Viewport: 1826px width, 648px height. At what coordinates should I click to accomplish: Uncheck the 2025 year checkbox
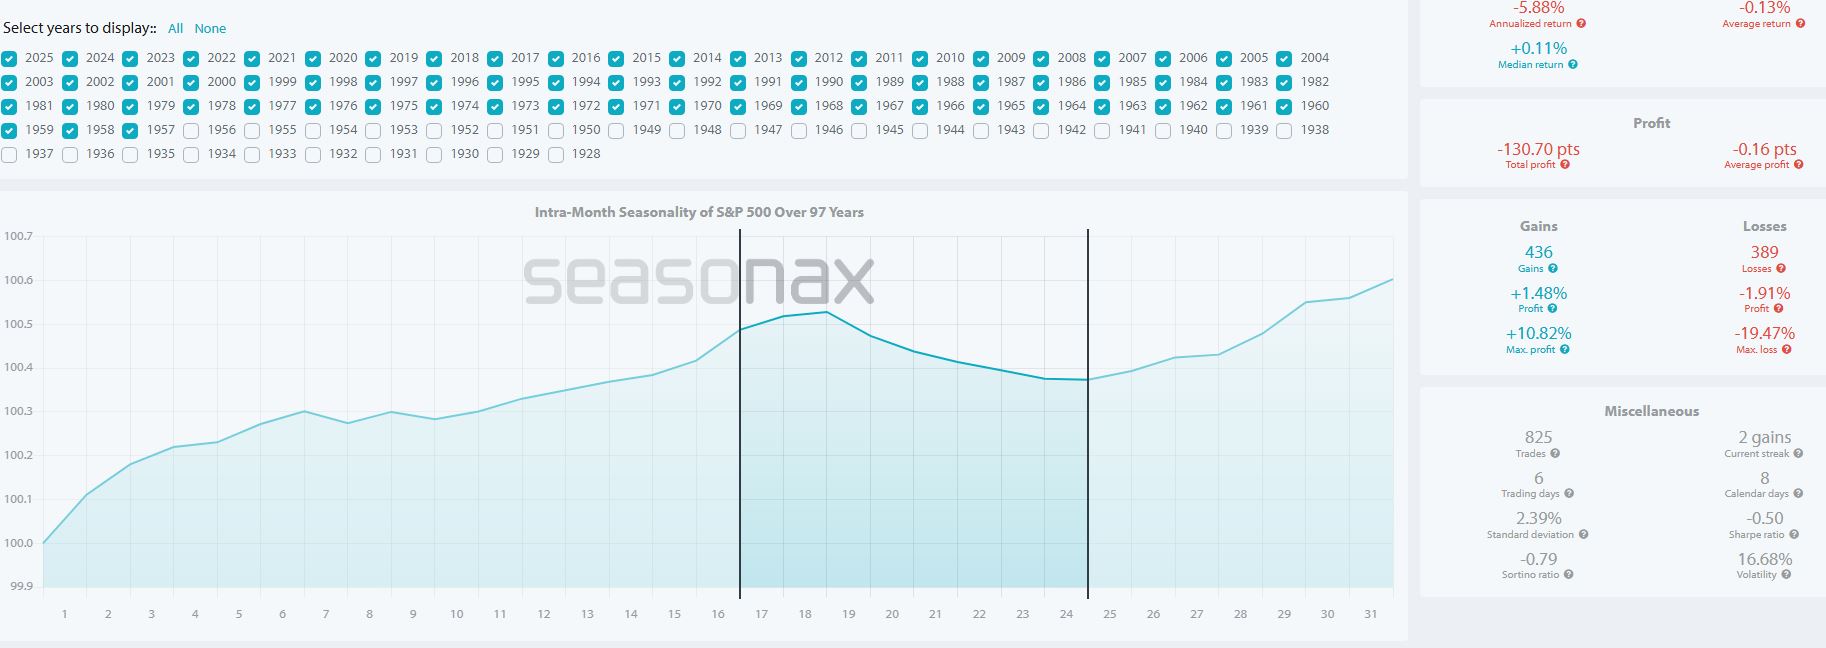click(9, 58)
